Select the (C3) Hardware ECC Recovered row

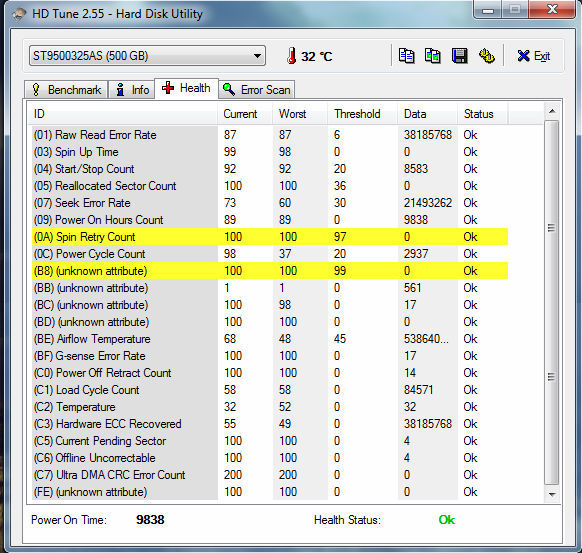click(270, 424)
